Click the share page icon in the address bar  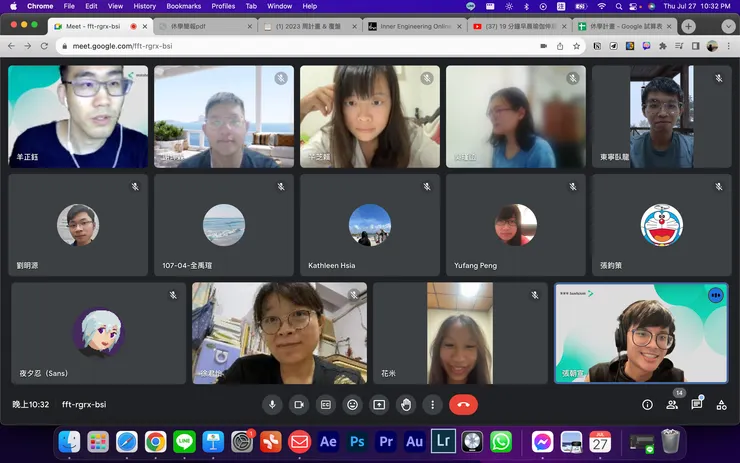tap(560, 46)
